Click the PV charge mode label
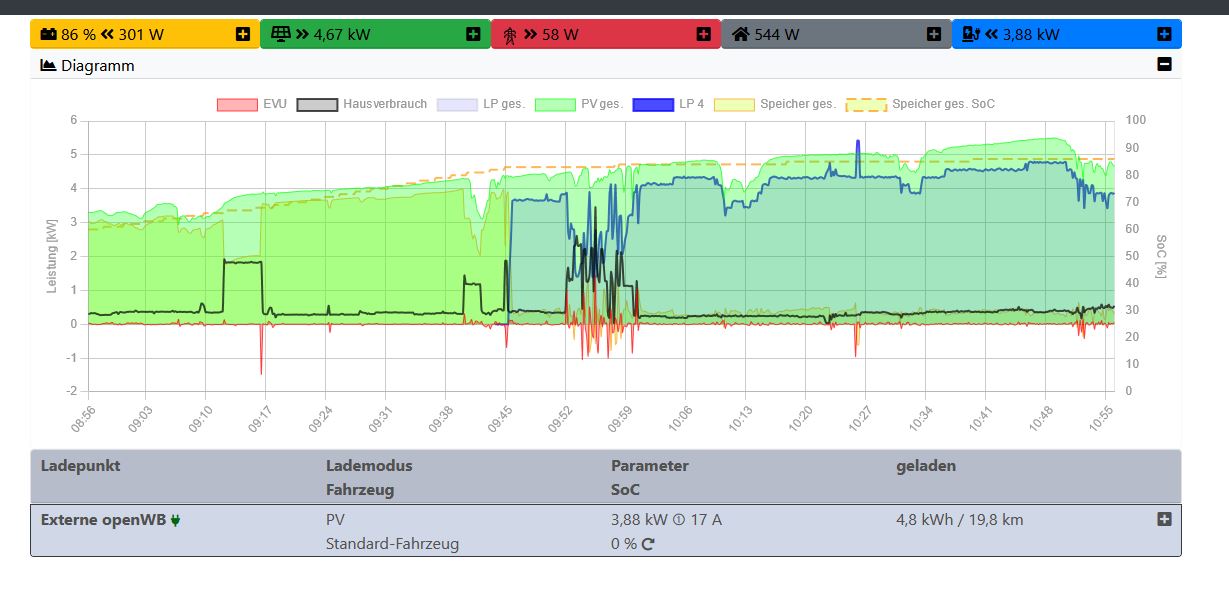Image resolution: width=1229 pixels, height=594 pixels. 335,520
